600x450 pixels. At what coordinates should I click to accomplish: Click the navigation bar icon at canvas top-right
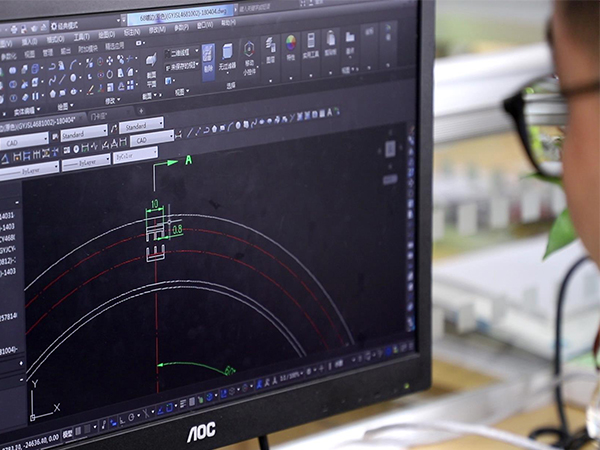[390, 150]
